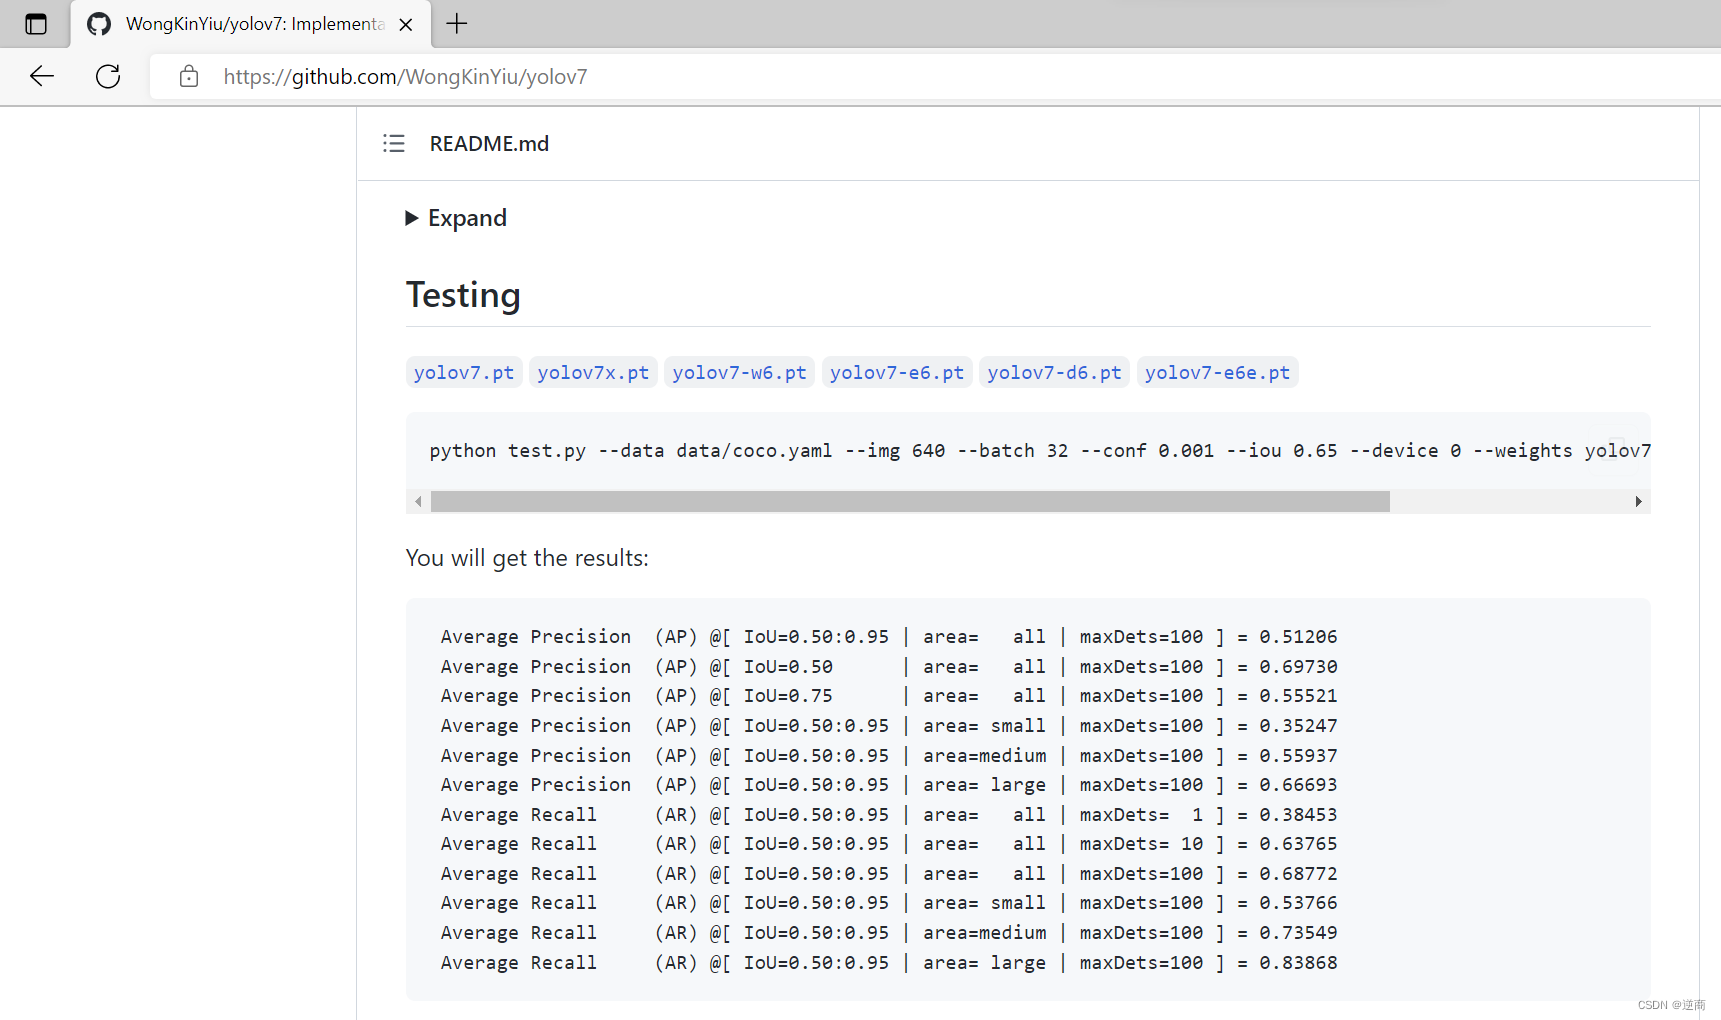1721x1020 pixels.
Task: Click the value 0.51206
Action: (x=1298, y=637)
